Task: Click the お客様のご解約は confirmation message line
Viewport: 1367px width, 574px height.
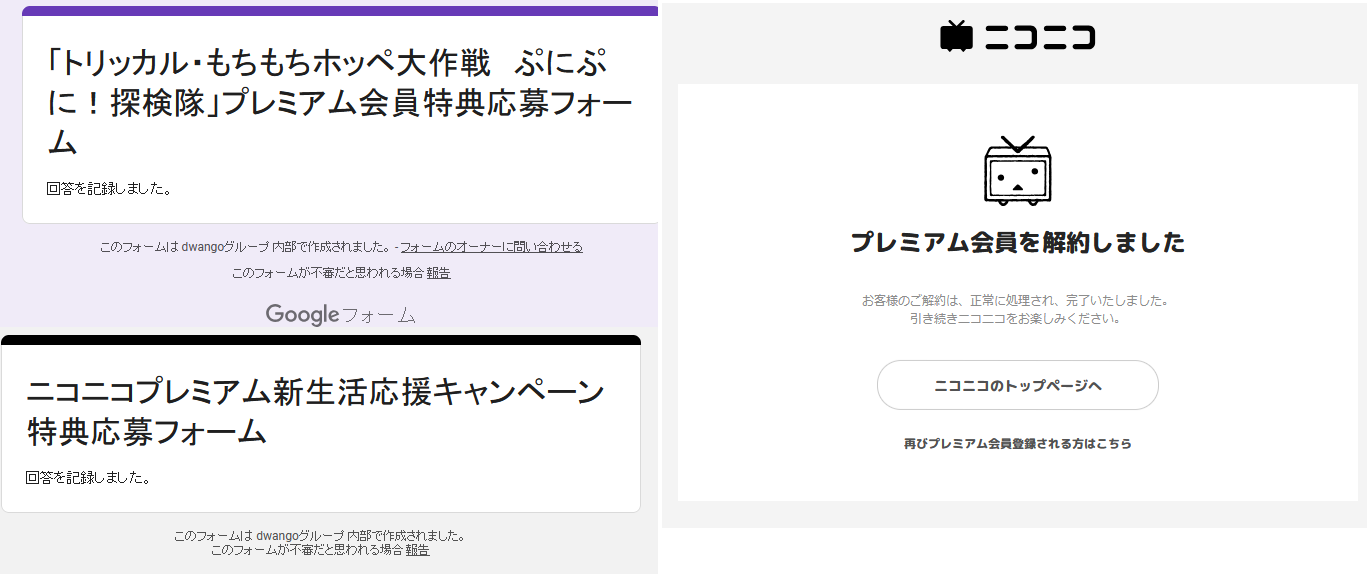Action: click(x=1015, y=300)
